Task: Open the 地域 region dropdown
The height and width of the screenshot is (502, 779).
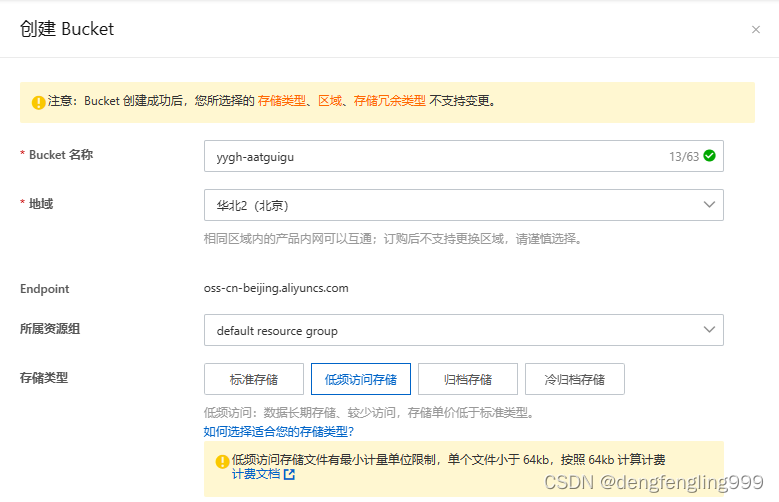Action: pos(464,205)
